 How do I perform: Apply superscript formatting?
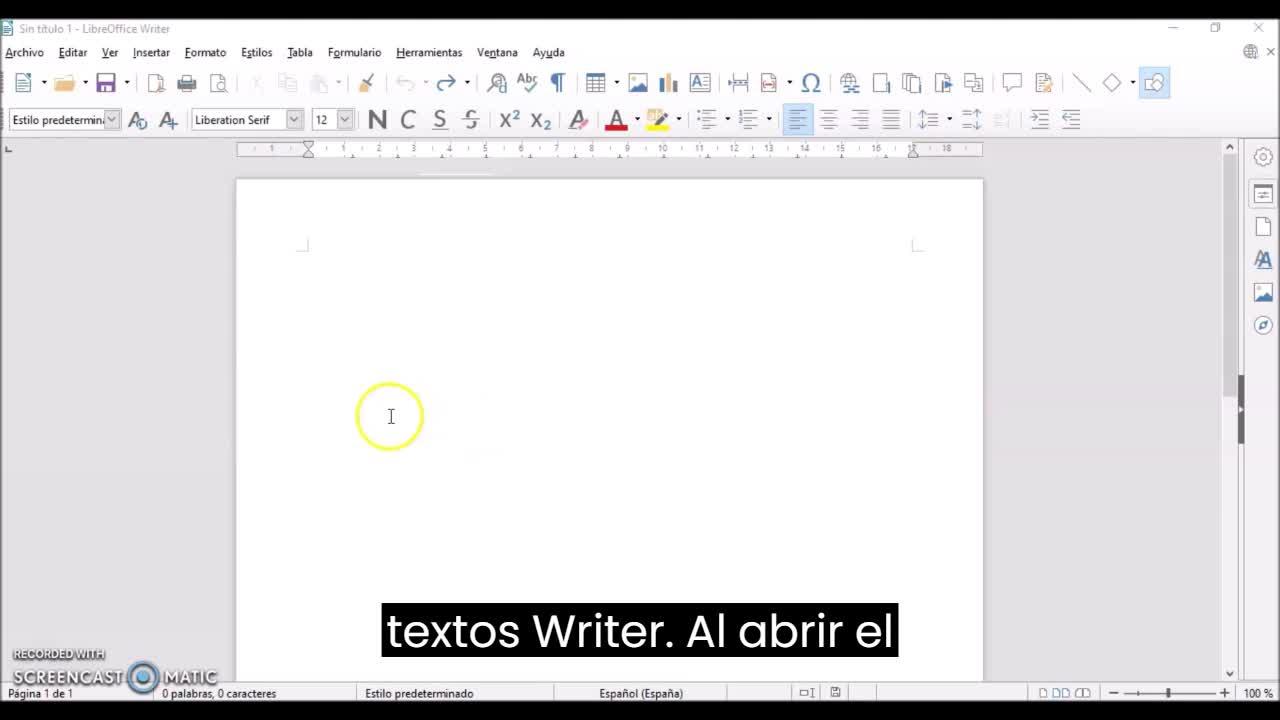tap(509, 120)
